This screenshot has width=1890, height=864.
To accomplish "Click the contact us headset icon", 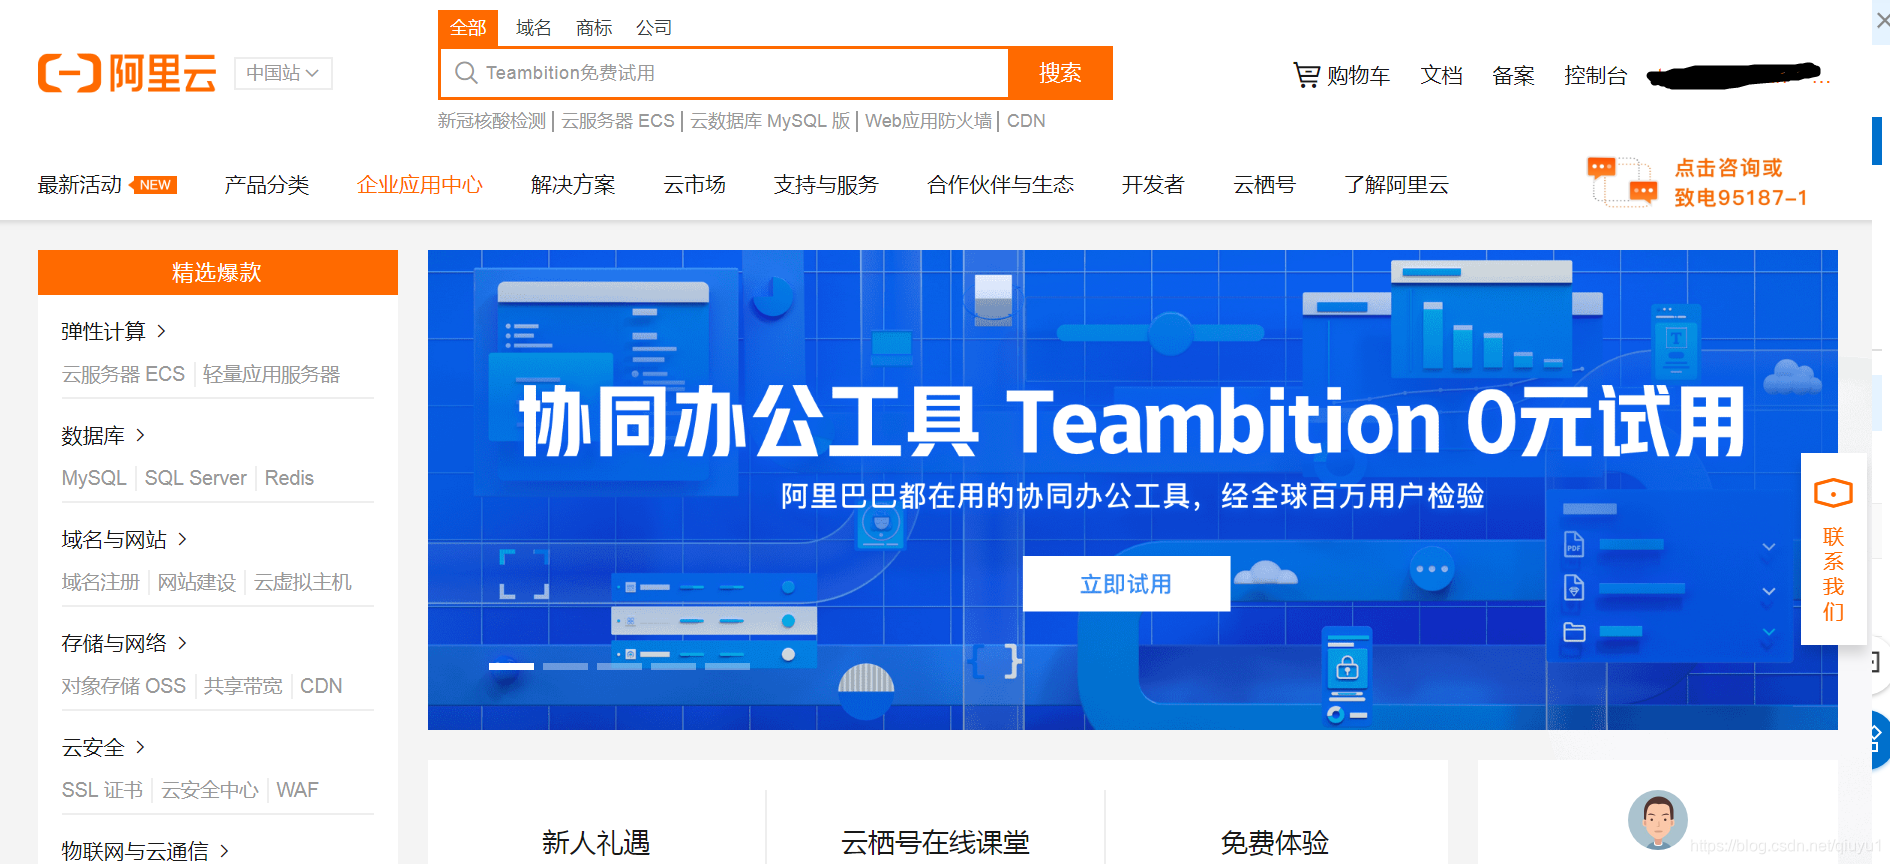I will [x=1833, y=493].
